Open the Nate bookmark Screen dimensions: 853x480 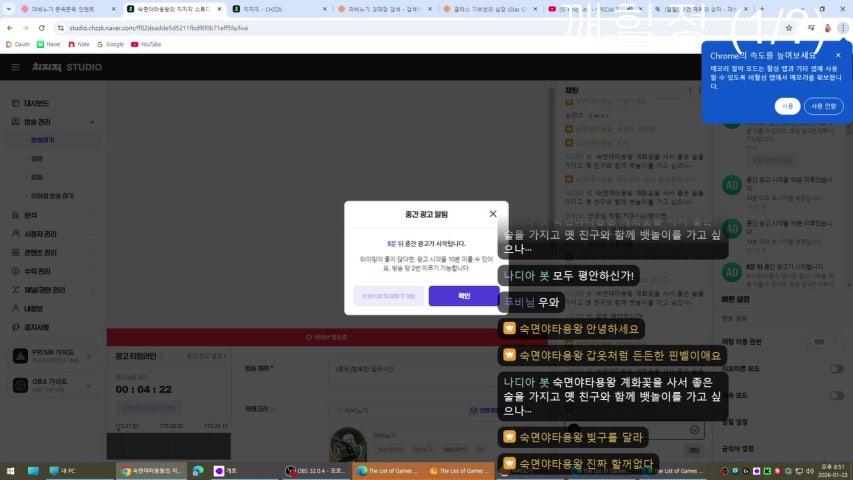point(78,44)
